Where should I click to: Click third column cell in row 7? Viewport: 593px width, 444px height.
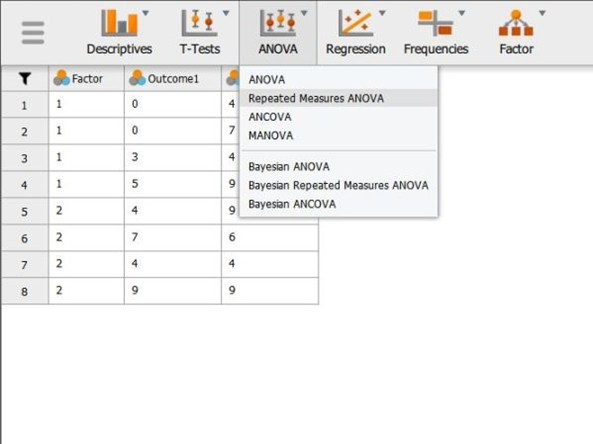click(x=270, y=264)
